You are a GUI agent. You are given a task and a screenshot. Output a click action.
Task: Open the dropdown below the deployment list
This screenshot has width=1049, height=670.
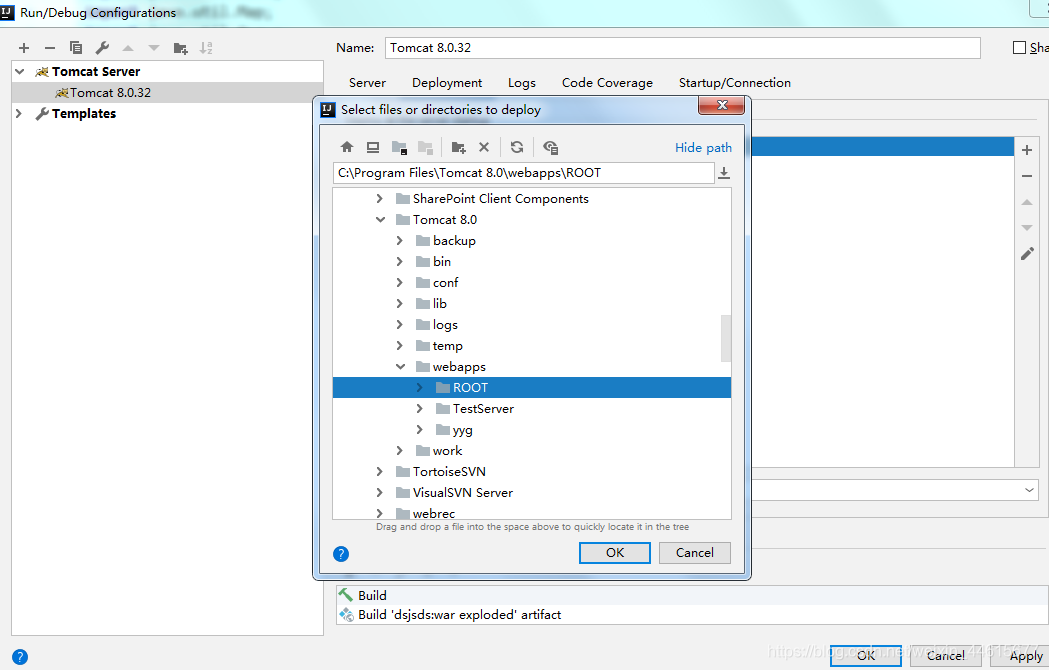1029,490
